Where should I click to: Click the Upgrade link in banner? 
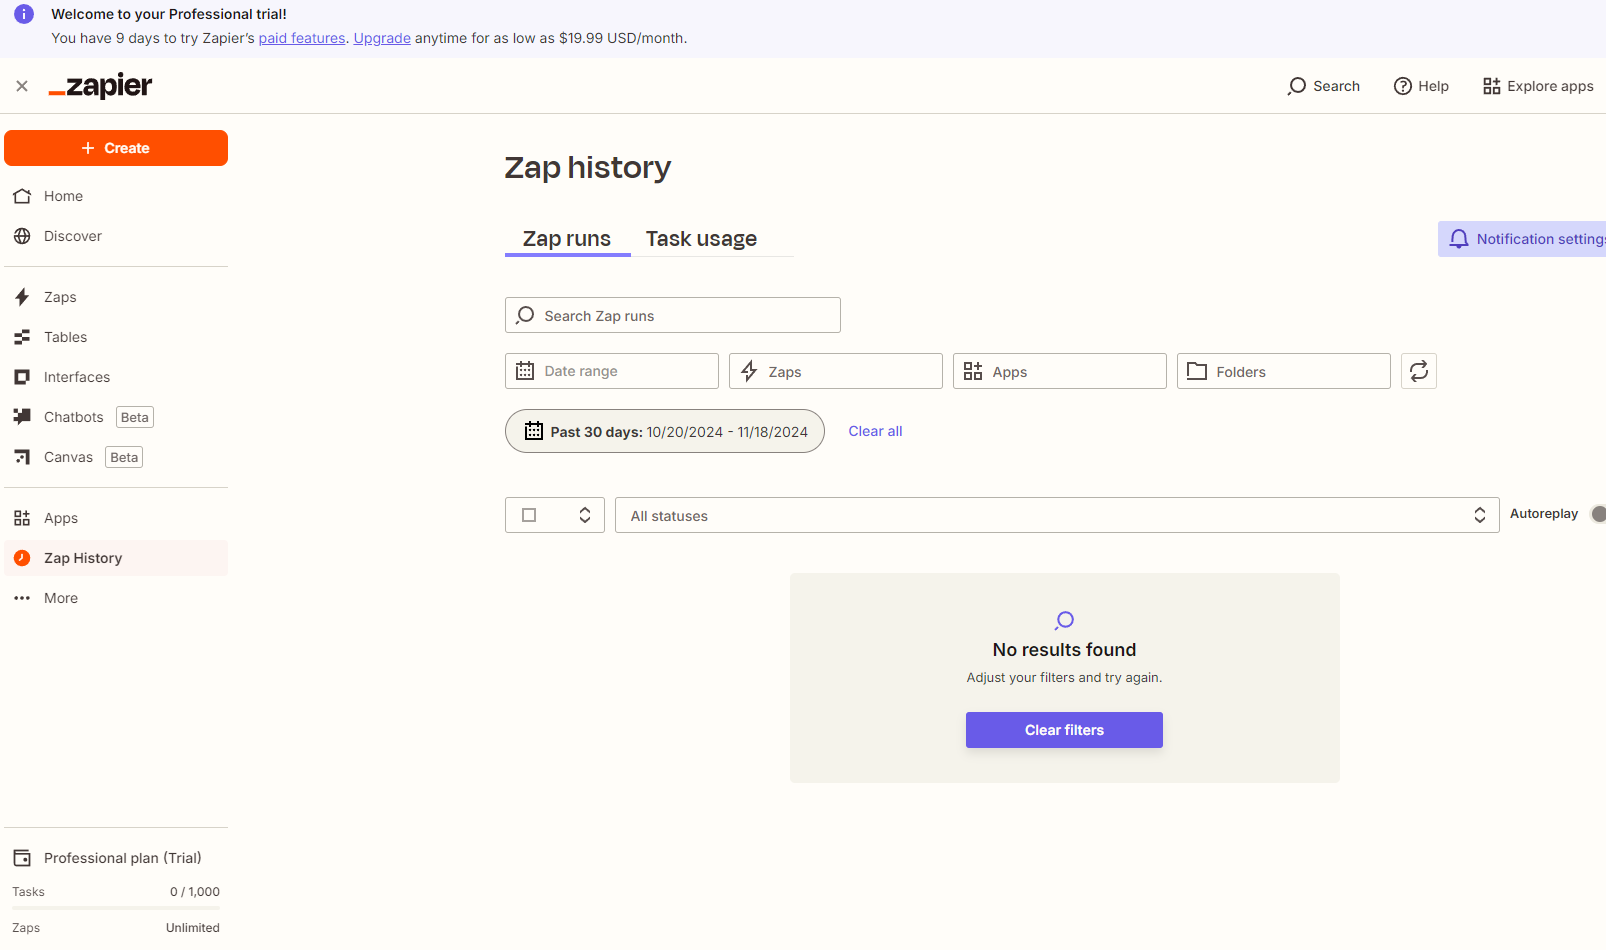pyautogui.click(x=382, y=38)
